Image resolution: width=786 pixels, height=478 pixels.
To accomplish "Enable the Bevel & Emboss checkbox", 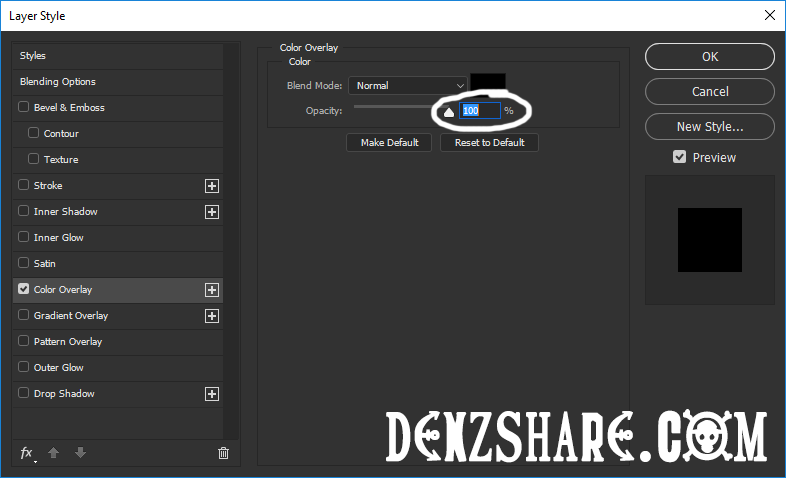I will tap(24, 107).
